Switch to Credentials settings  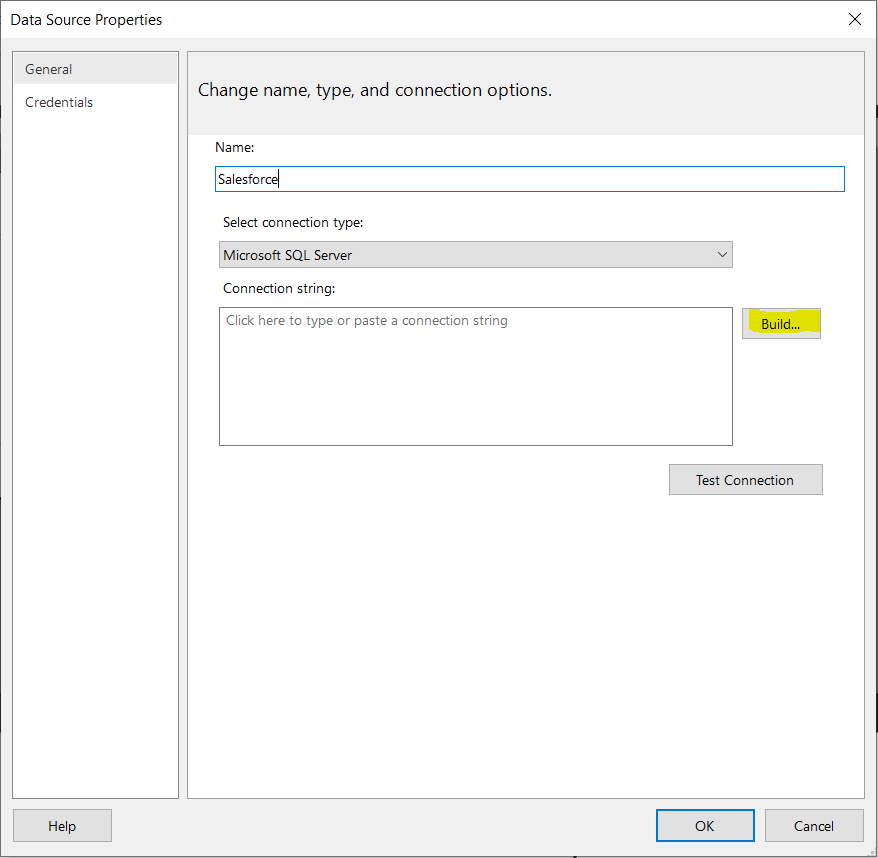(59, 101)
